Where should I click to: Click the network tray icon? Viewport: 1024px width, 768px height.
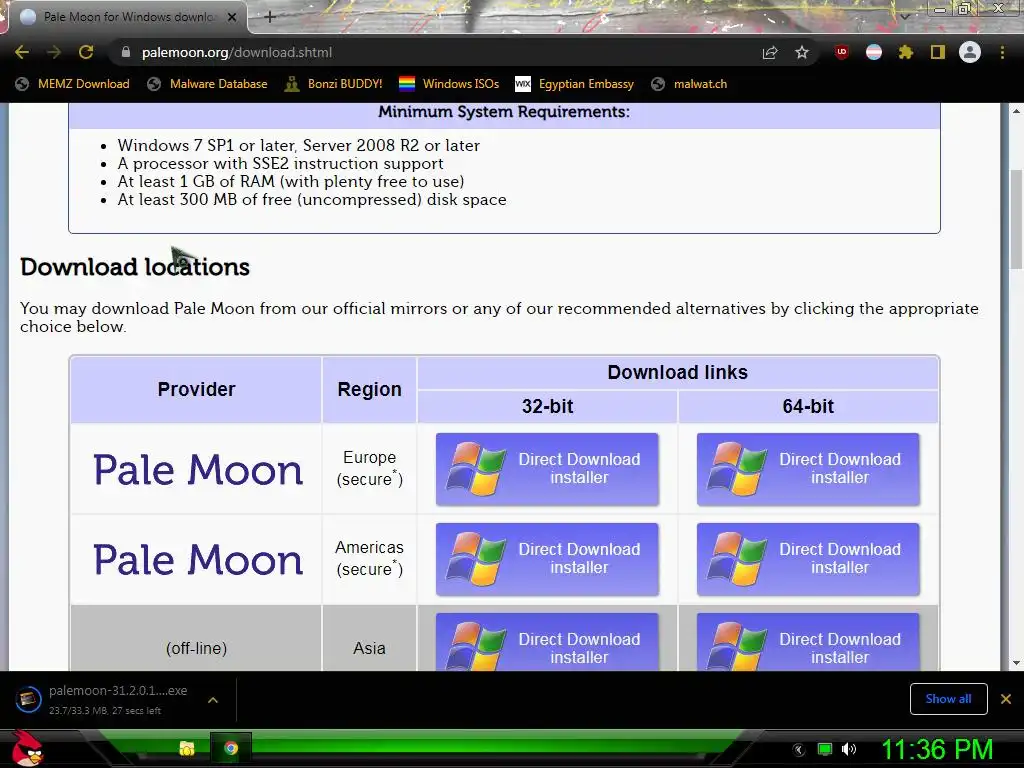(x=825, y=749)
